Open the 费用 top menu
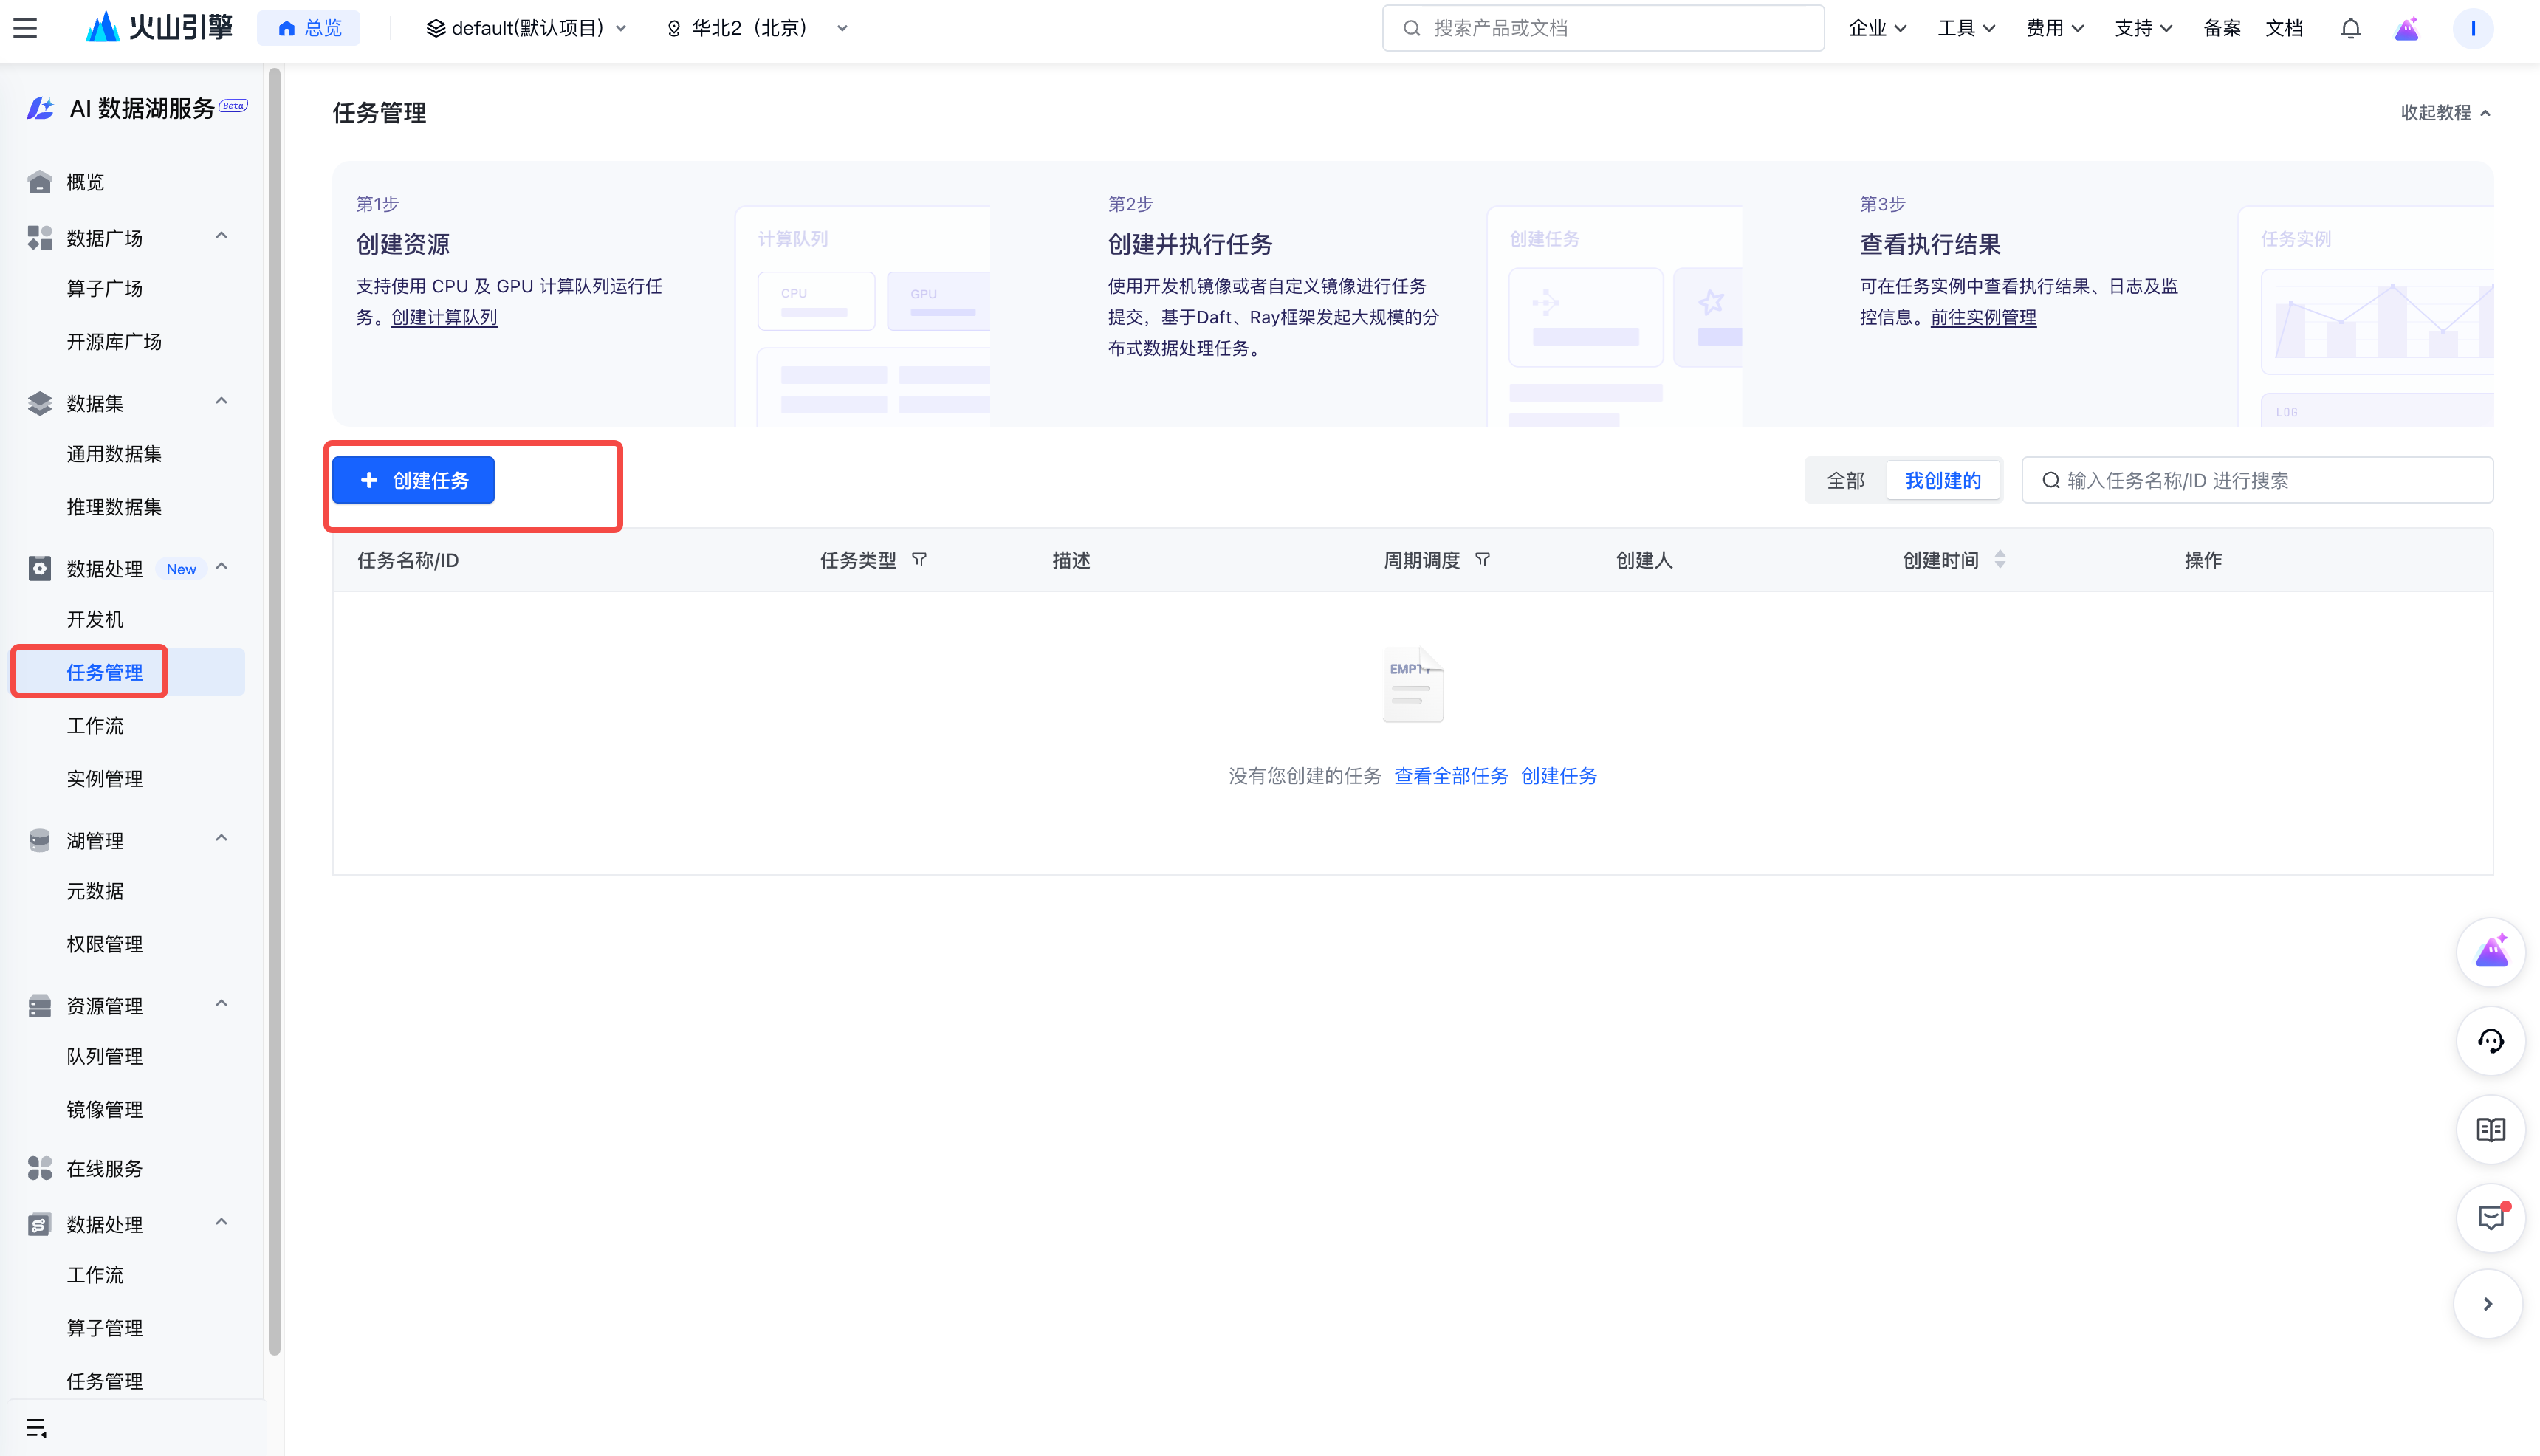The width and height of the screenshot is (2540, 1456). tap(2054, 28)
